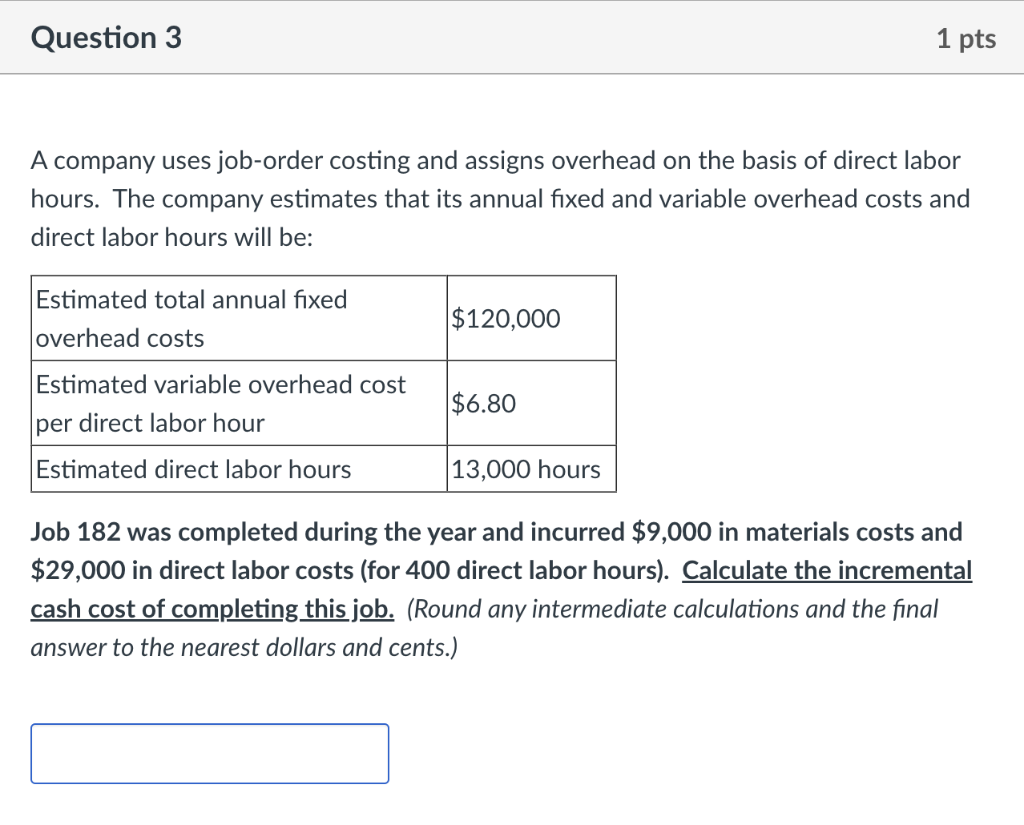
Task: Click inside the blue-outlined answer box
Action: (210, 753)
